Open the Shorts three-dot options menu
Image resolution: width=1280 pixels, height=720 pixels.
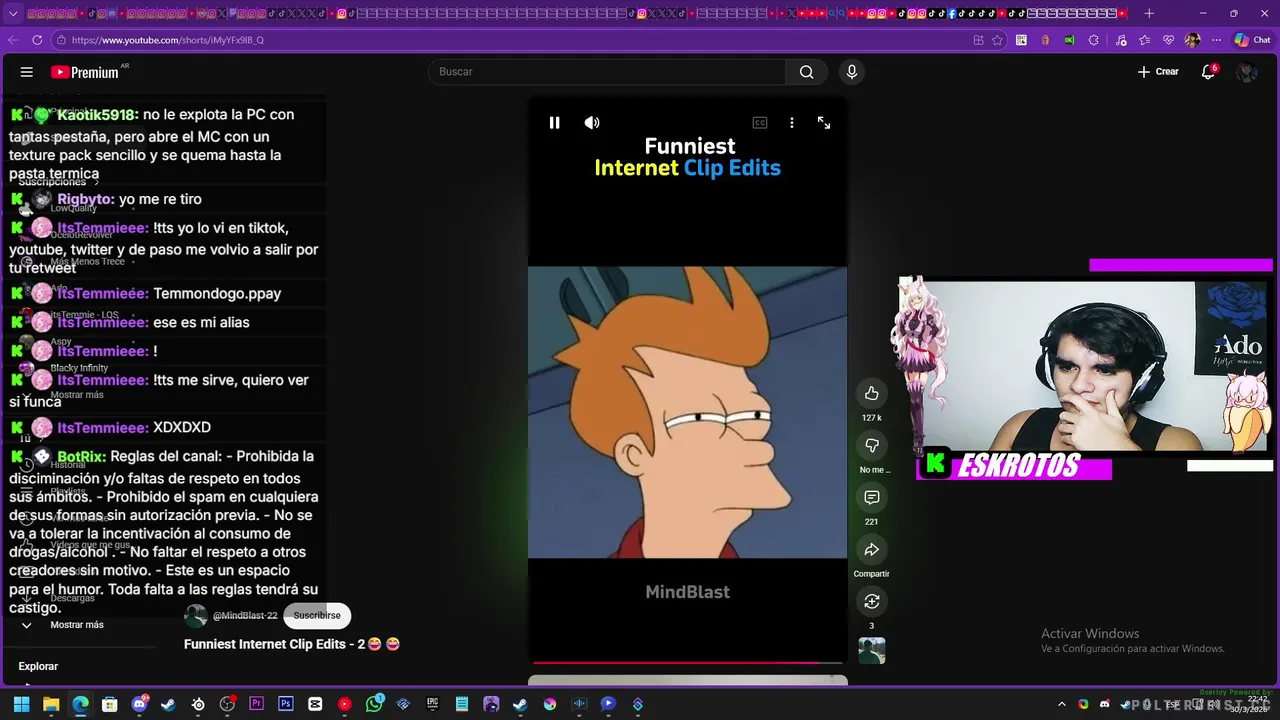pos(792,123)
